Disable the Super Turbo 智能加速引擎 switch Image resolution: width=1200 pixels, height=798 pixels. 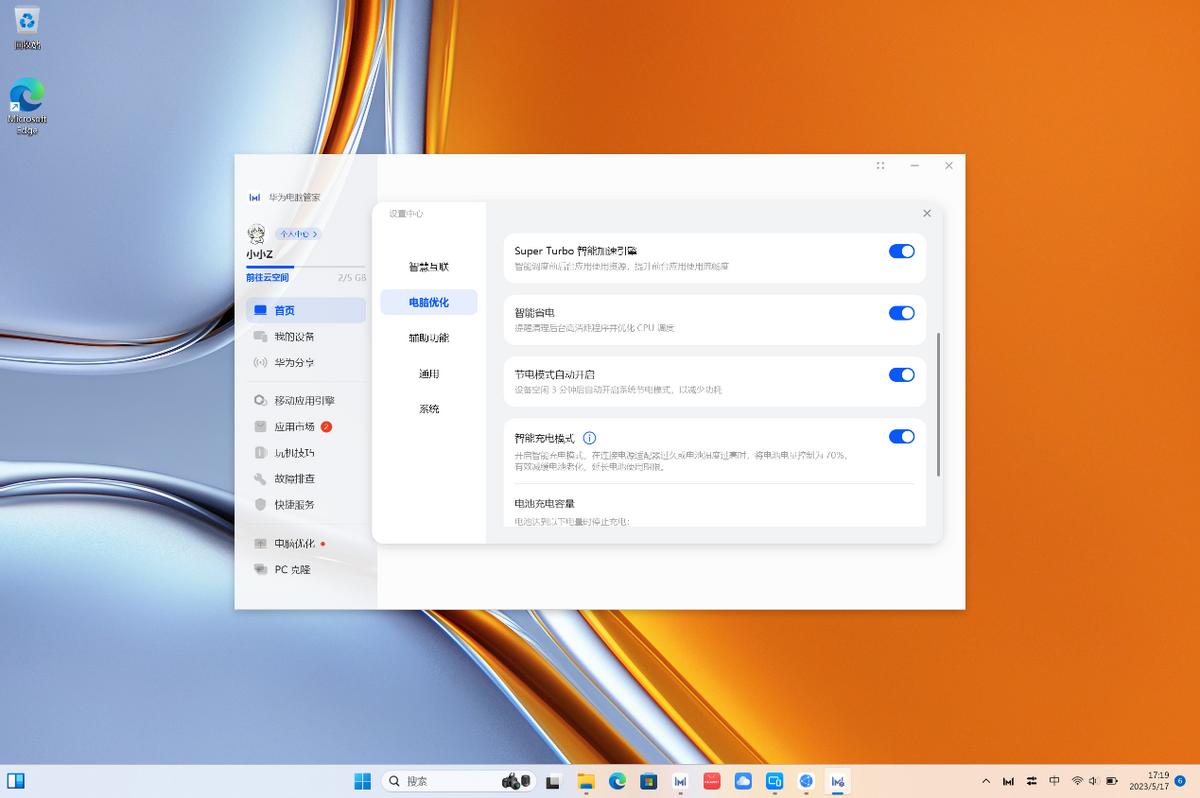(902, 251)
